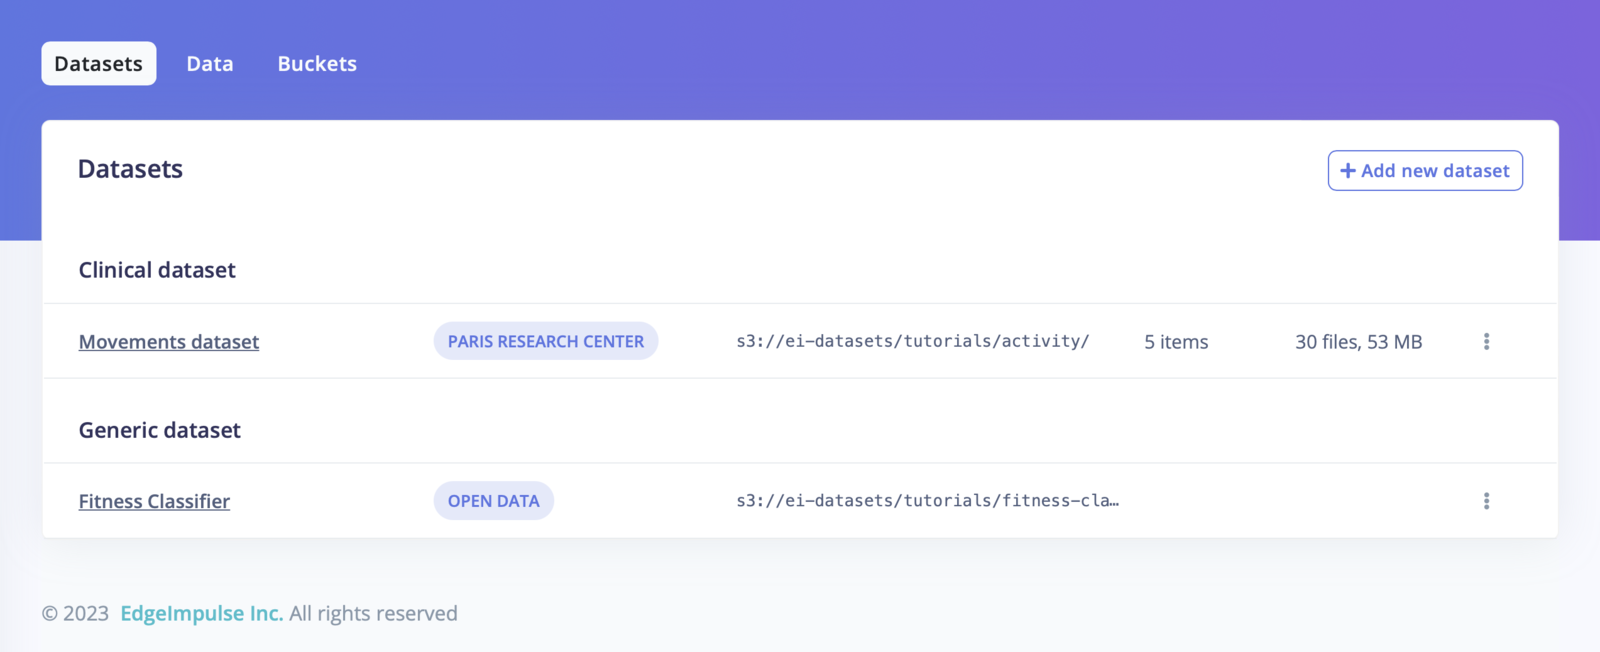
Task: Switch to the Data tab
Action: point(210,63)
